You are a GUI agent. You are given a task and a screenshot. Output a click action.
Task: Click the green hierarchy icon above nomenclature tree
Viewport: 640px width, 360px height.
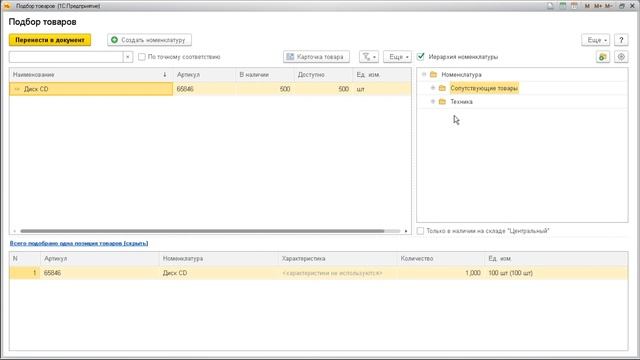[x=602, y=57]
